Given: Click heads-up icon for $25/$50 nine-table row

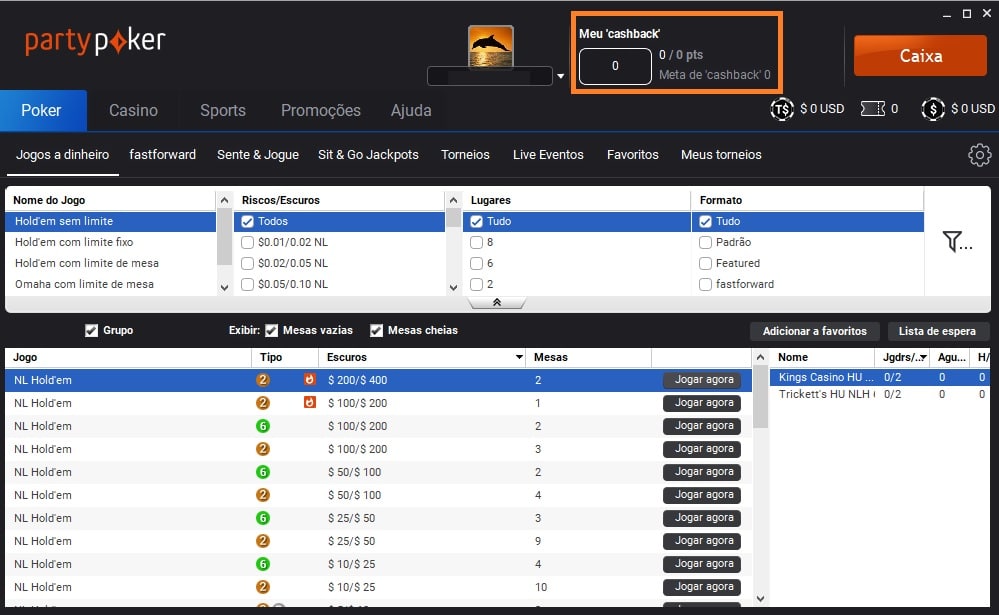Looking at the screenshot, I should click(262, 541).
